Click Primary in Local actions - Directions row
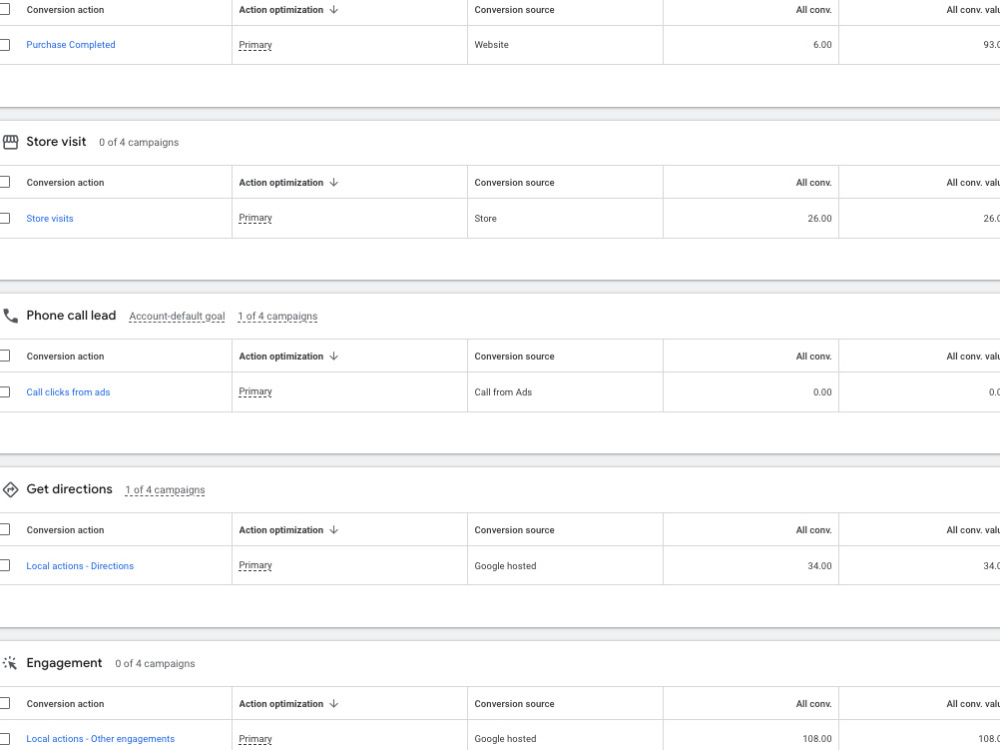The width and height of the screenshot is (1000, 750). click(255, 565)
